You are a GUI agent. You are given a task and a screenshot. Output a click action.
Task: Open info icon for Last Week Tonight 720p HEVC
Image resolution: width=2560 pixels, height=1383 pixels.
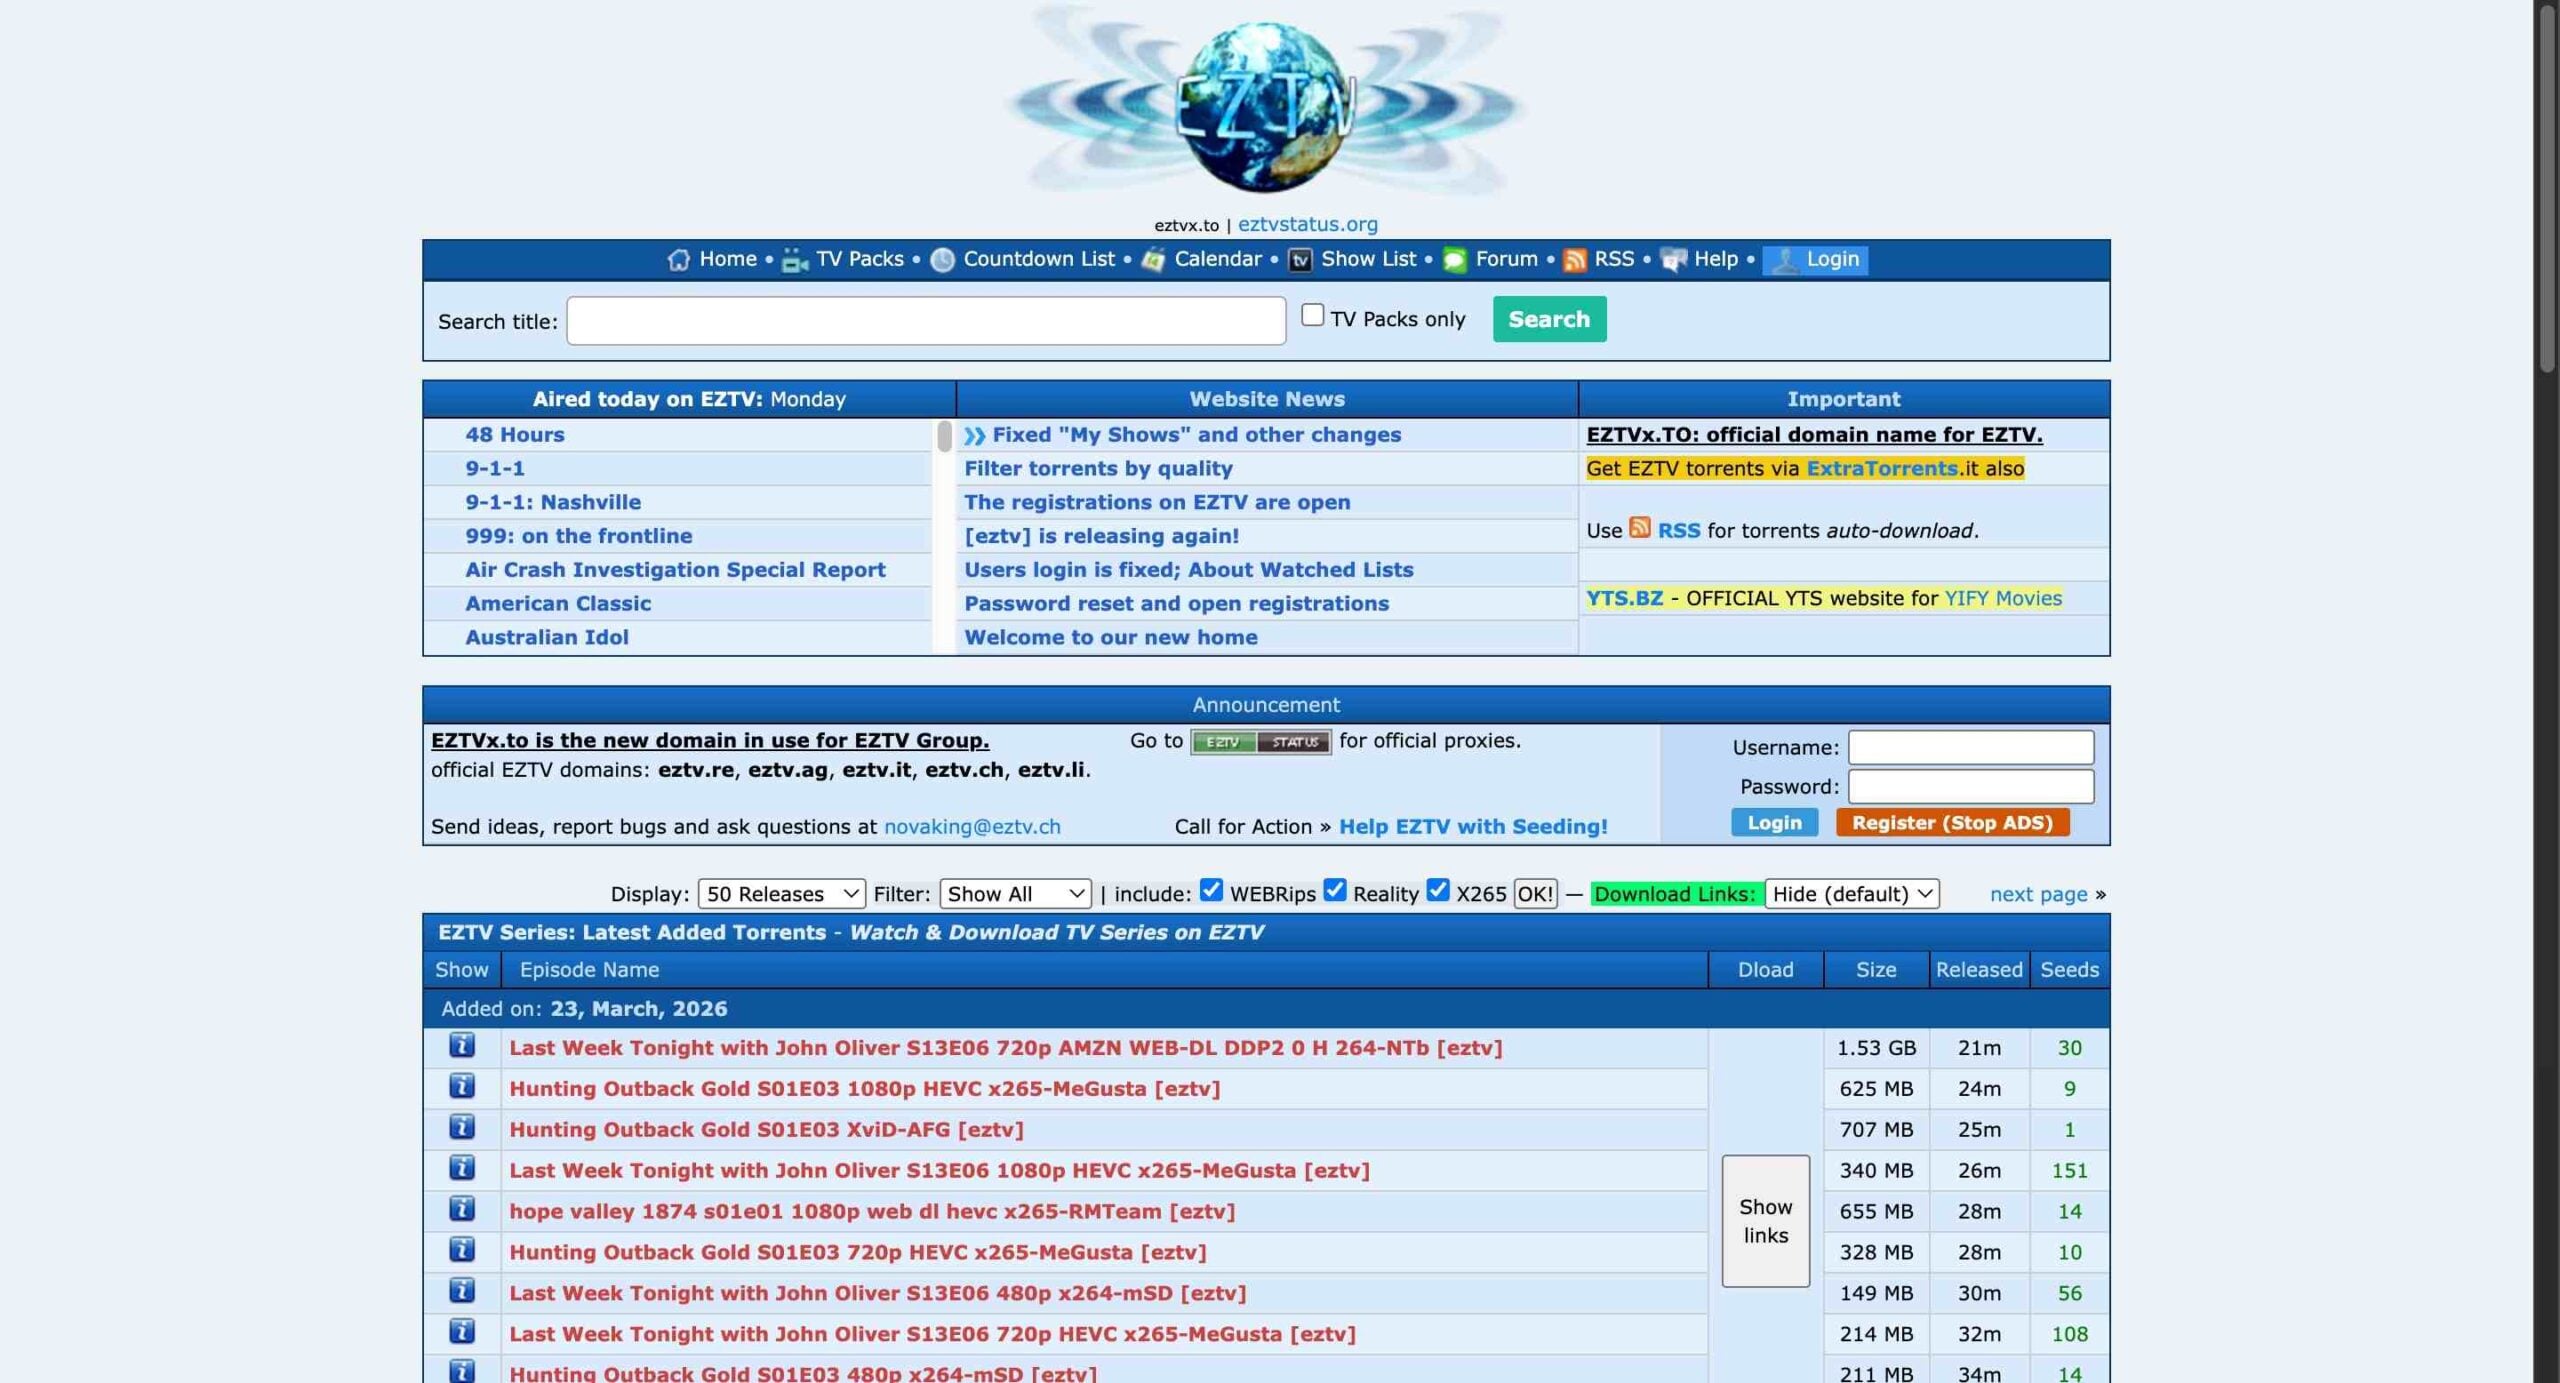(461, 1332)
